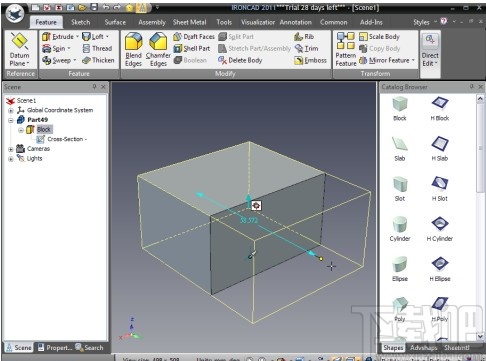Image resolution: width=486 pixels, height=361 pixels.
Task: Select the Trim tool
Action: [x=306, y=49]
